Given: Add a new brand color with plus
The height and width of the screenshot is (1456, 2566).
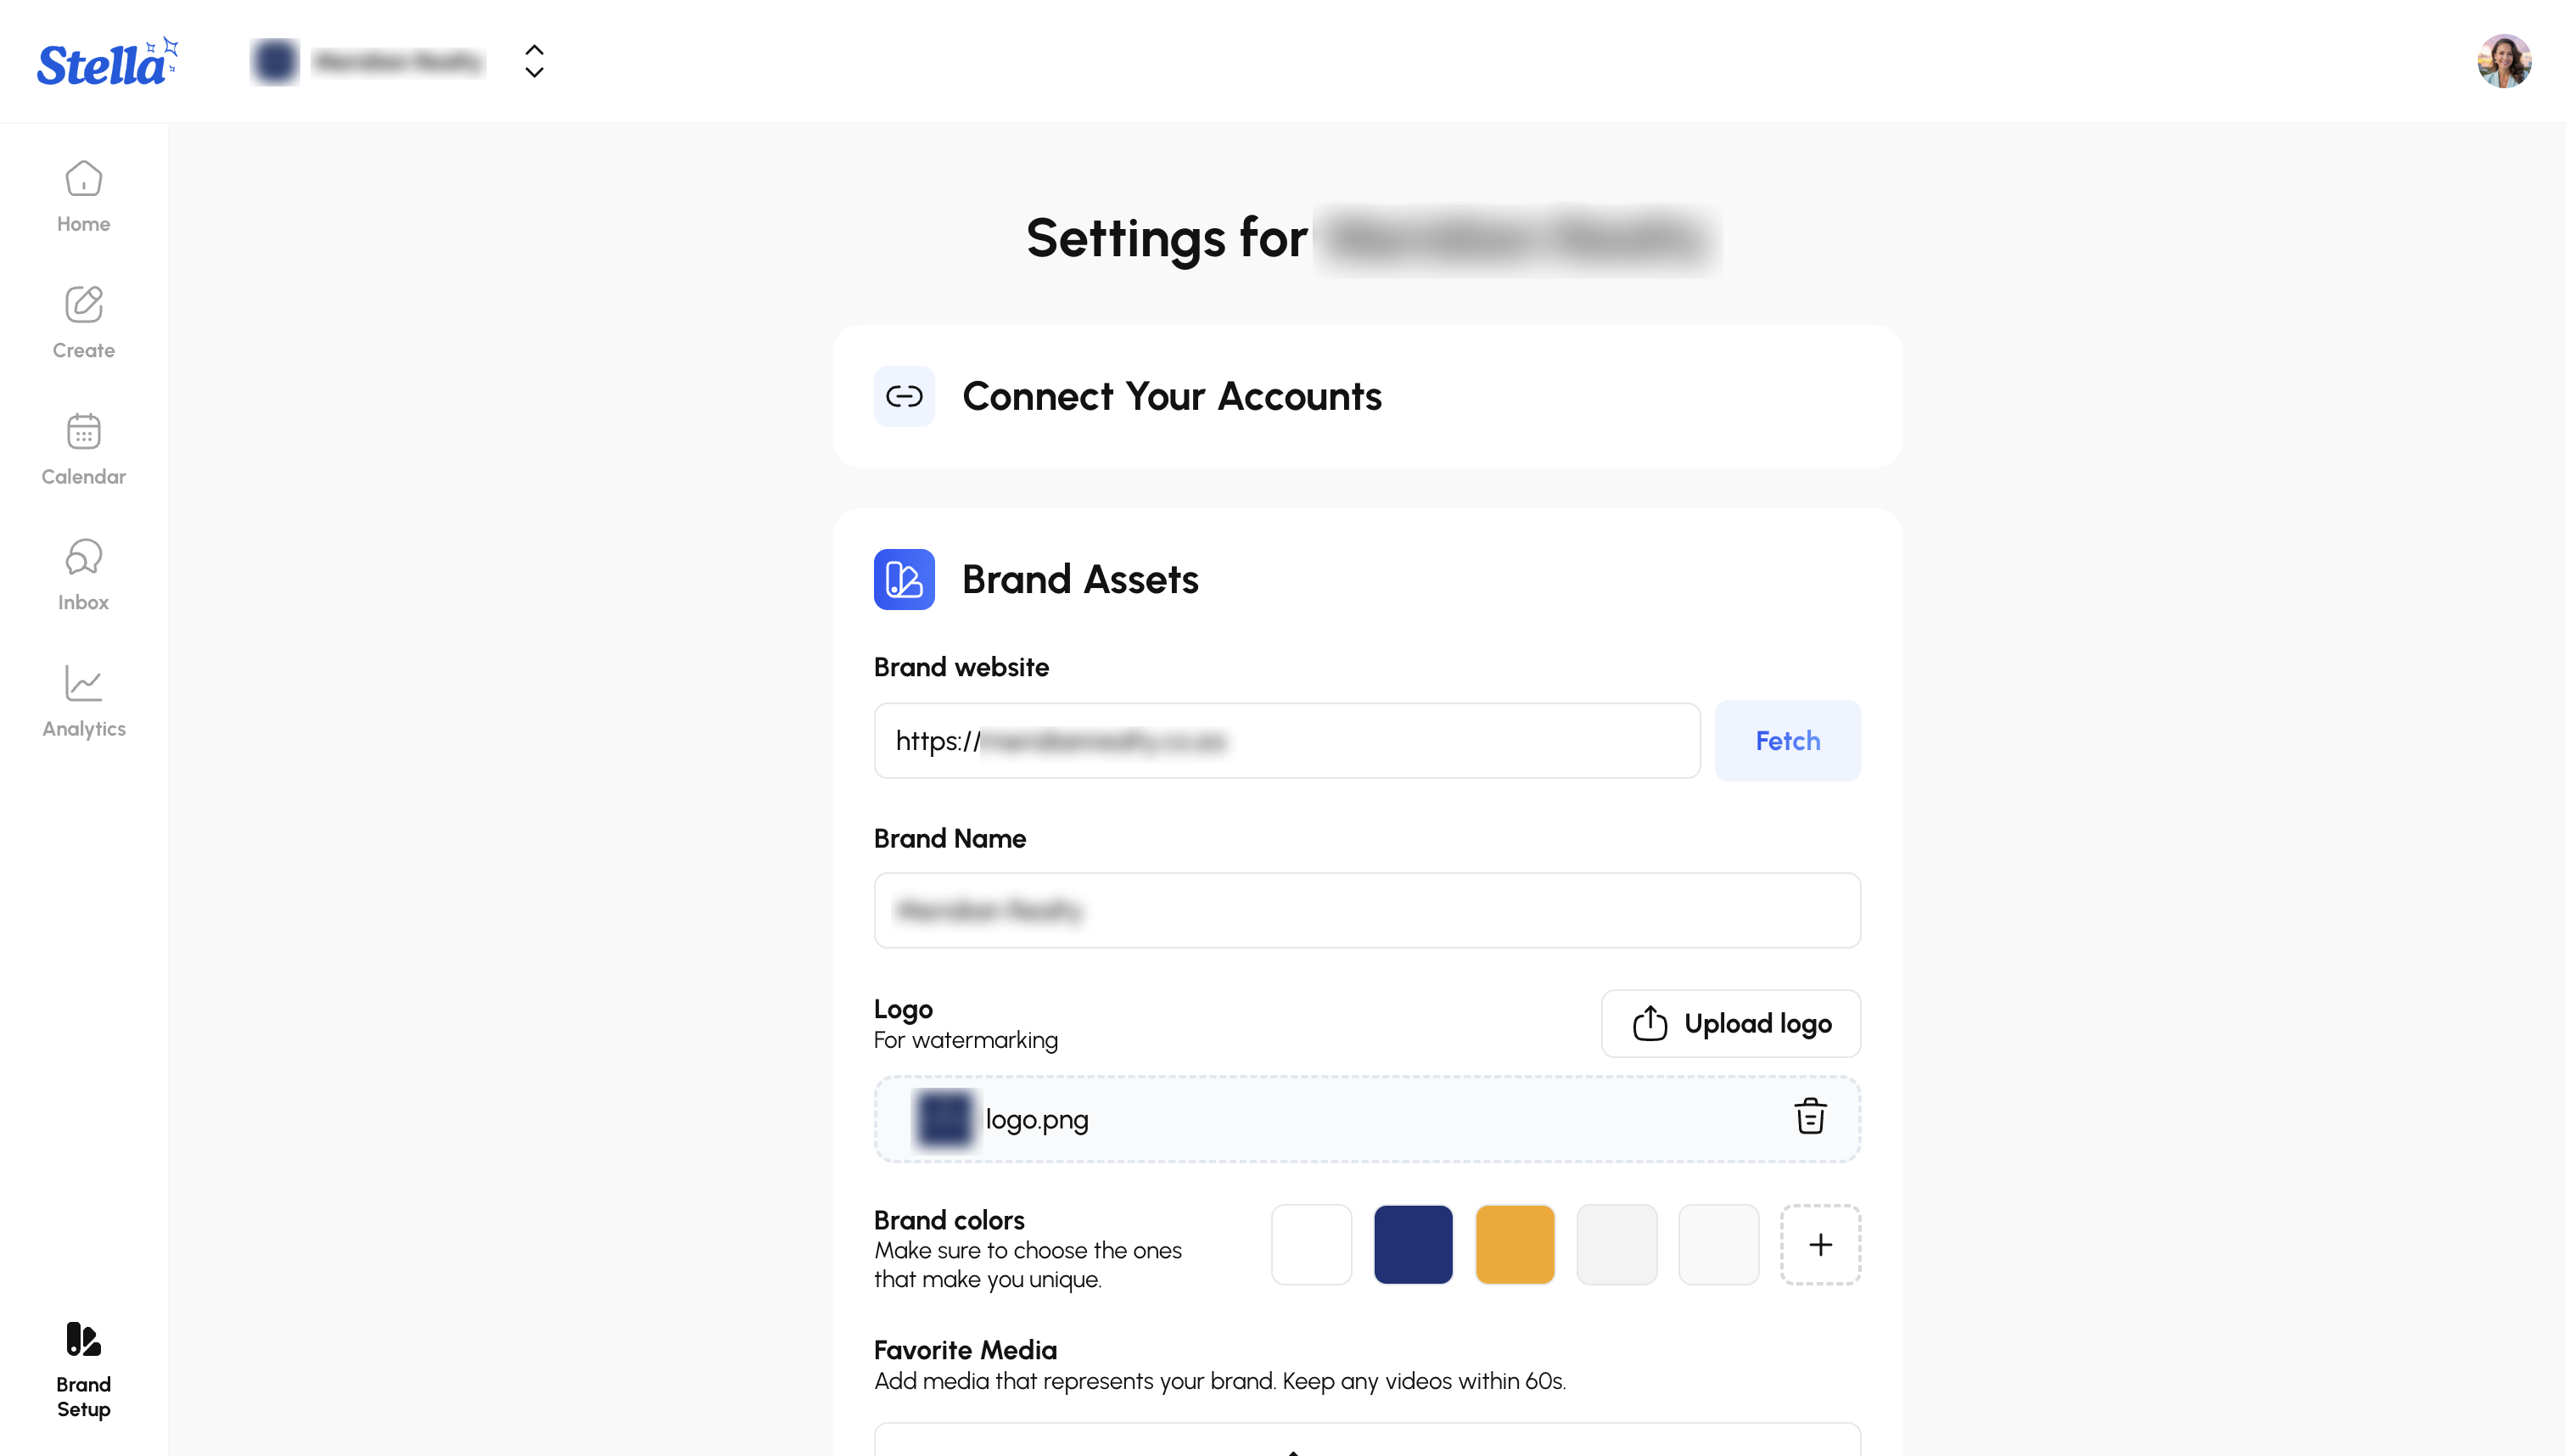Looking at the screenshot, I should 1820,1245.
